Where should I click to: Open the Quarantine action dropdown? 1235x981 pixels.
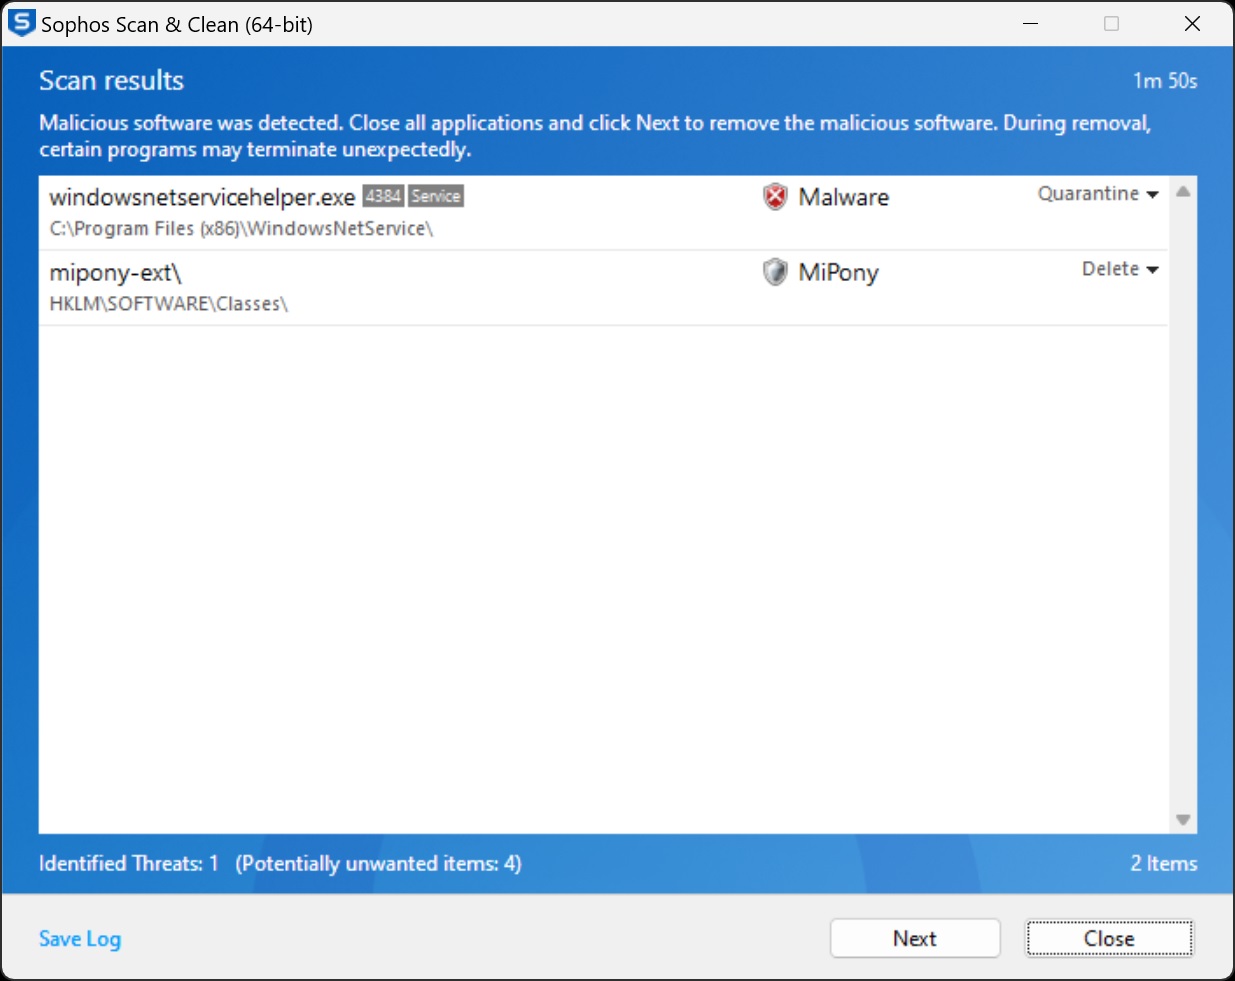(1098, 194)
